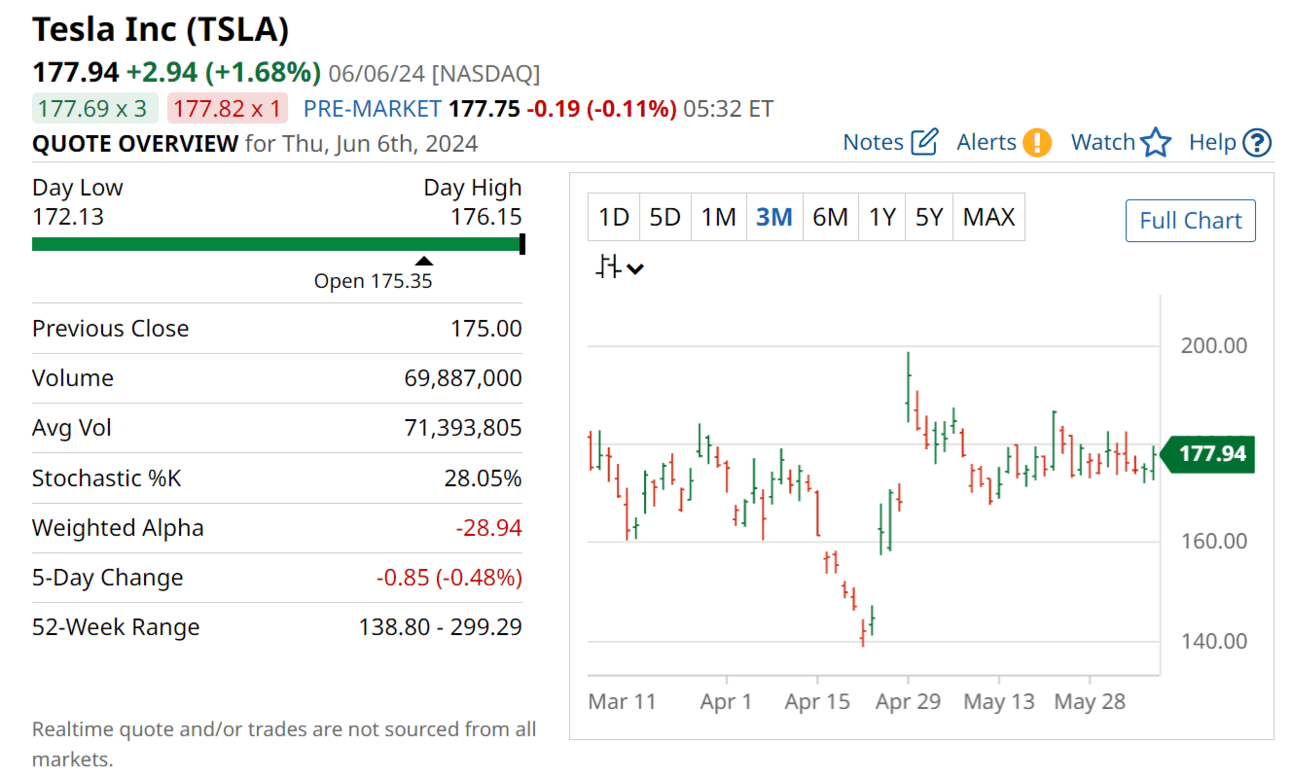Click the 177.94 price tag on chart
Viewport: 1292px width, 778px height.
1208,454
